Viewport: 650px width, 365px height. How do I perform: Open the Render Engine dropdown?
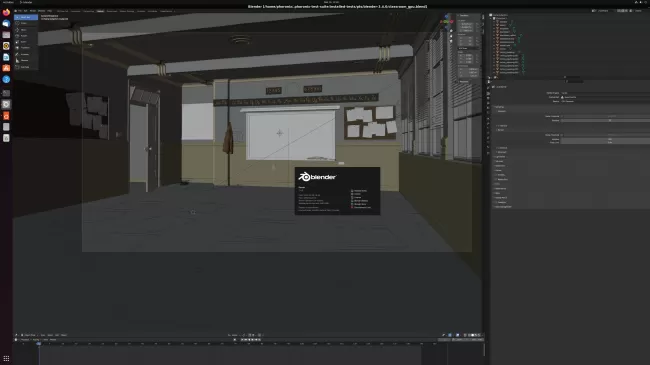click(x=605, y=93)
